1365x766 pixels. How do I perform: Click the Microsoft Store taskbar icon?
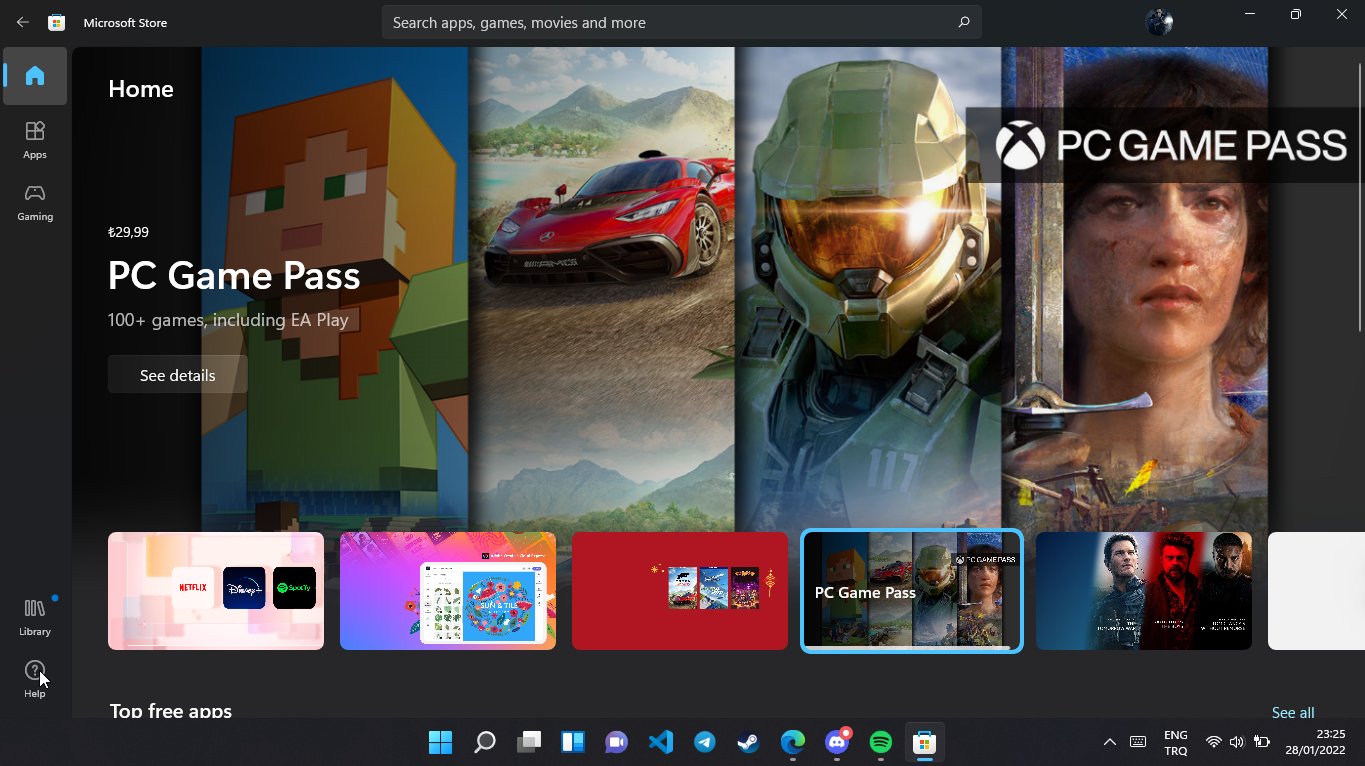(x=925, y=742)
